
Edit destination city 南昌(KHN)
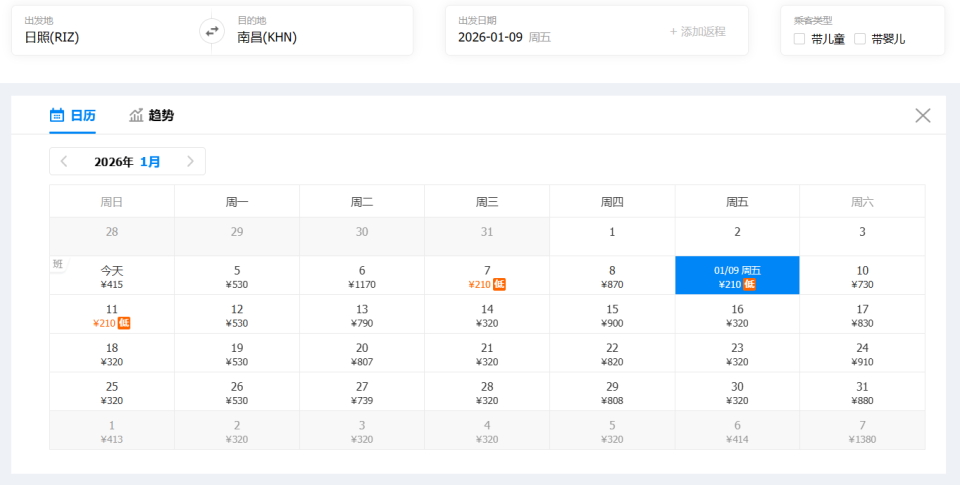coord(267,37)
